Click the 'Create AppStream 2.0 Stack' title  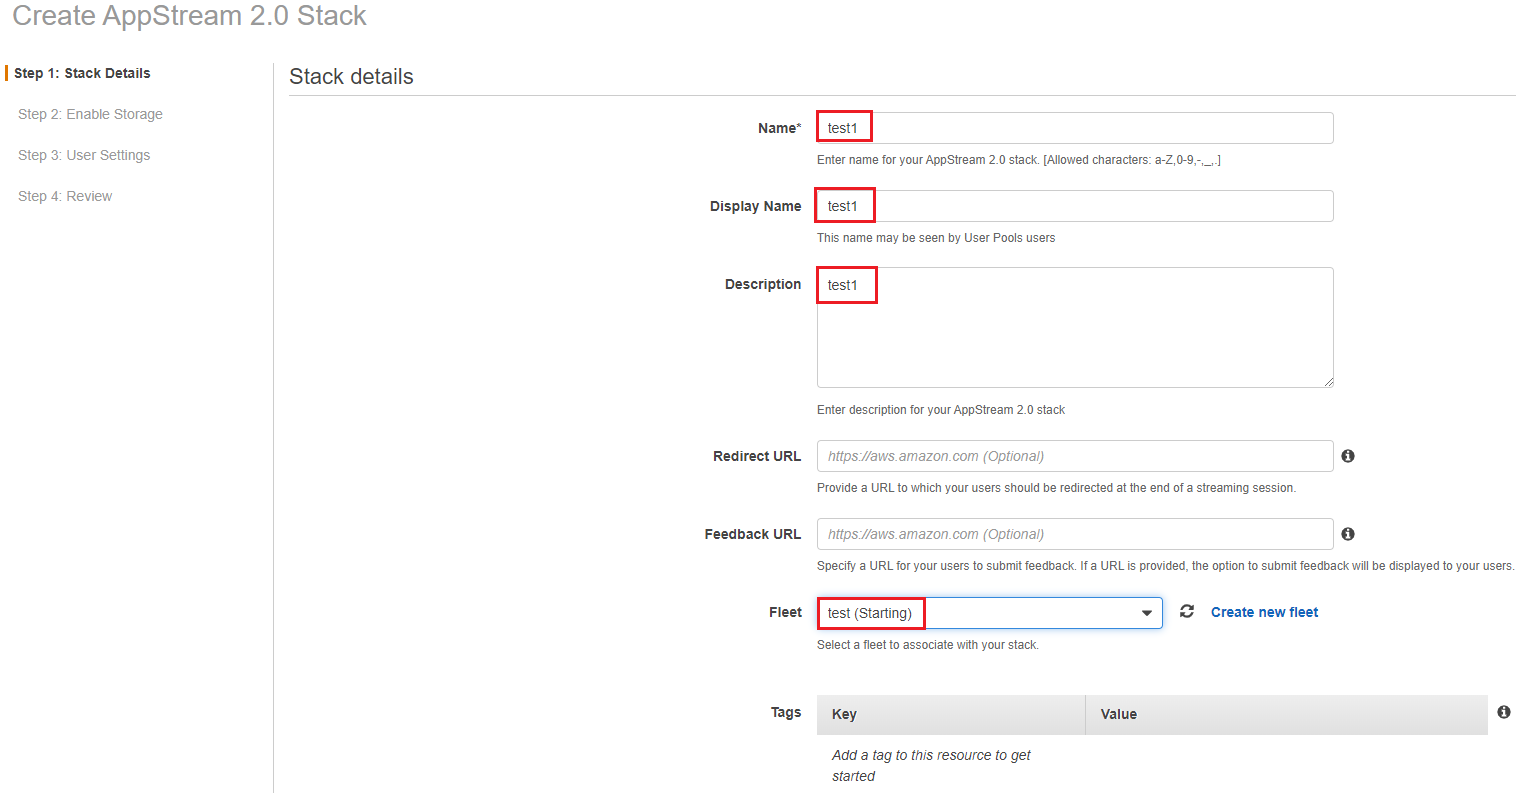coord(189,16)
